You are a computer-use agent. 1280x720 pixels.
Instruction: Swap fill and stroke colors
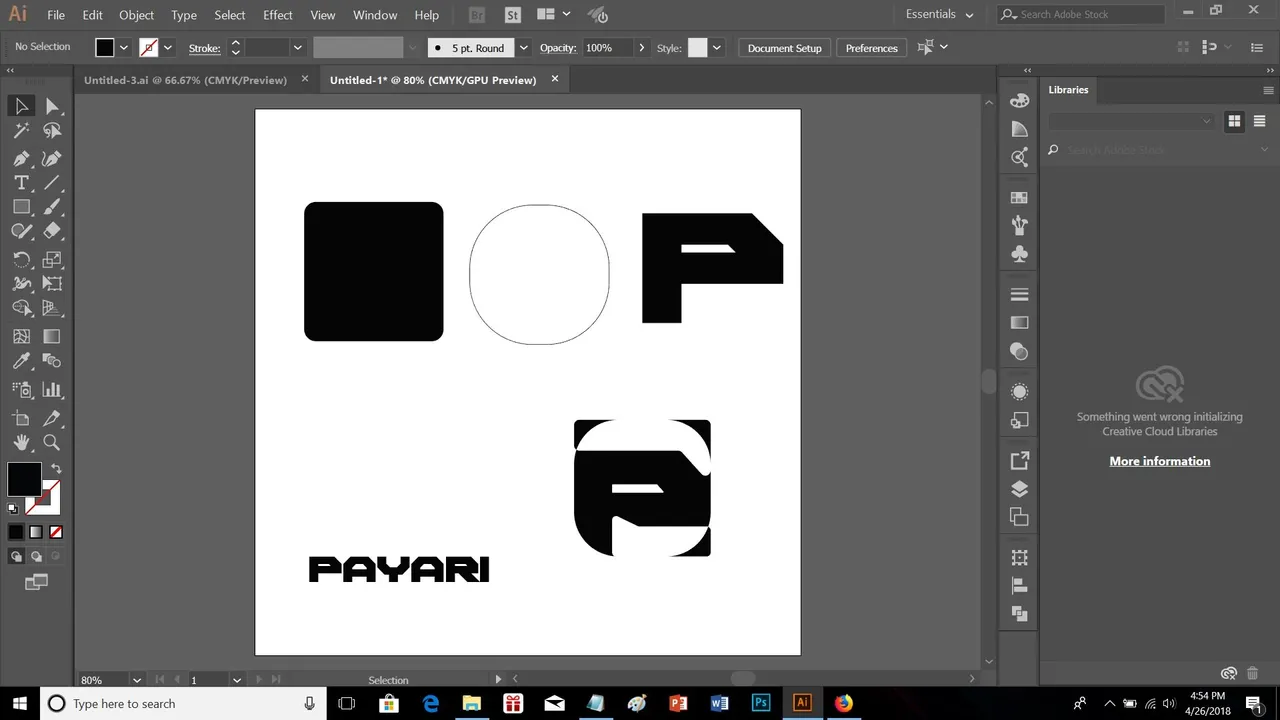(x=56, y=468)
